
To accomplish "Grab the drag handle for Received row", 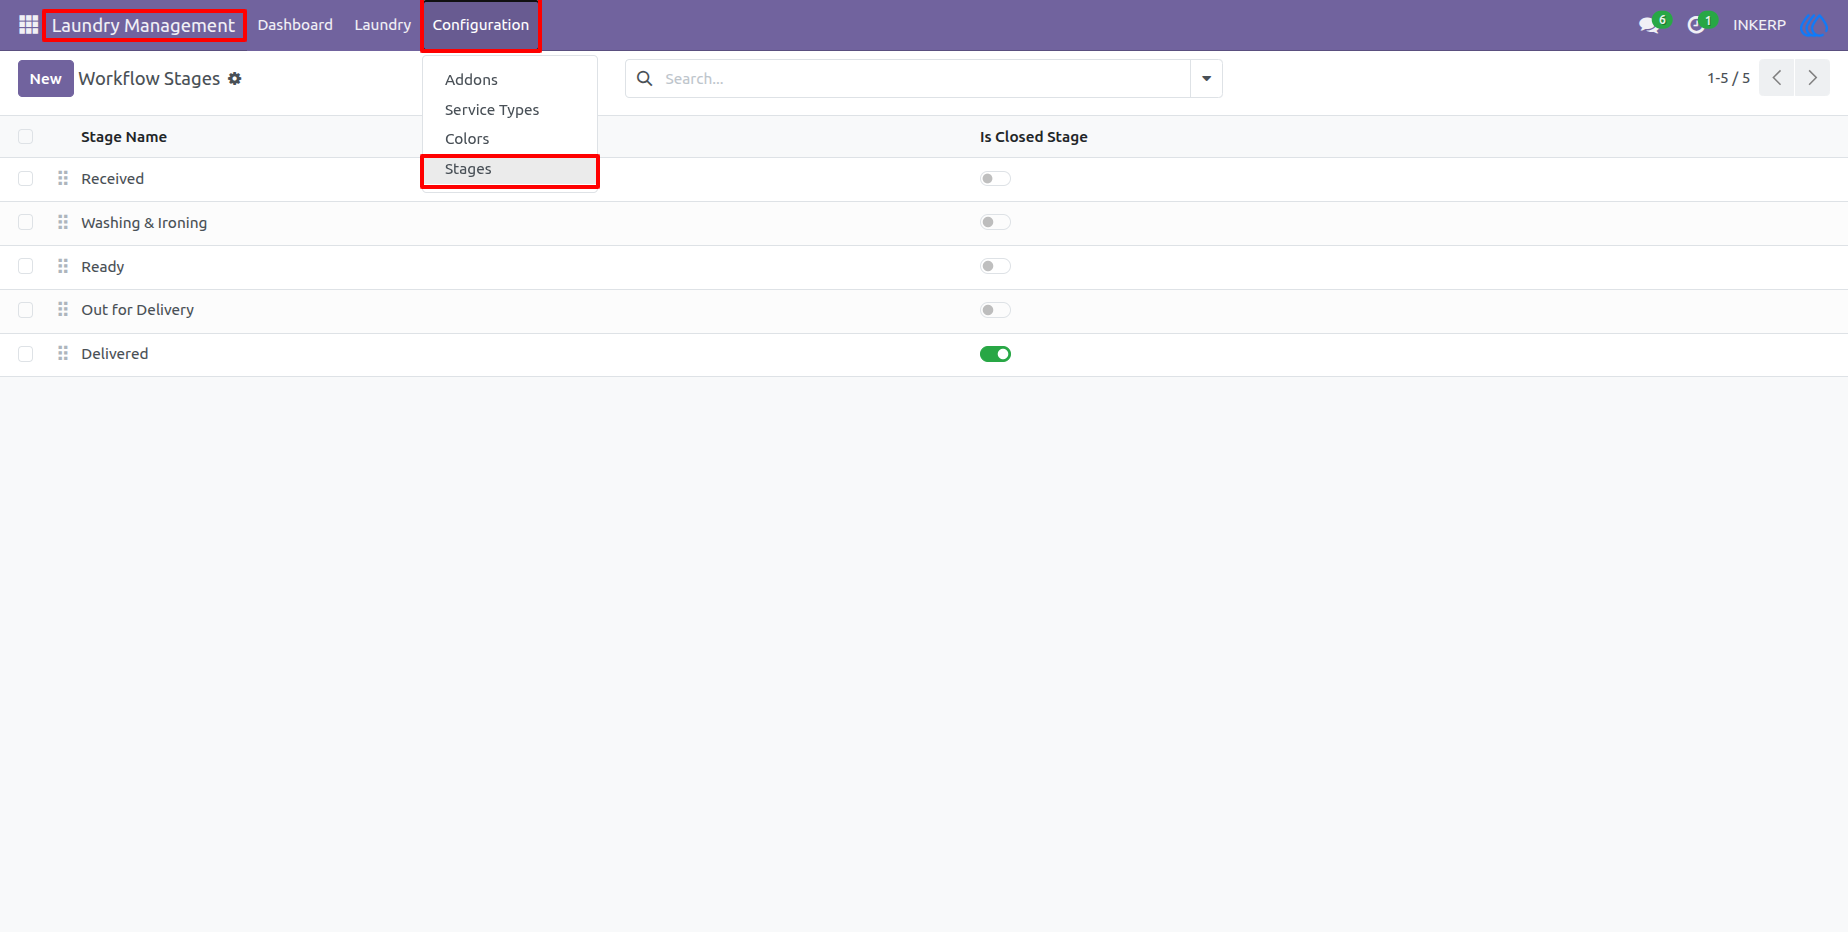I will pyautogui.click(x=63, y=178).
